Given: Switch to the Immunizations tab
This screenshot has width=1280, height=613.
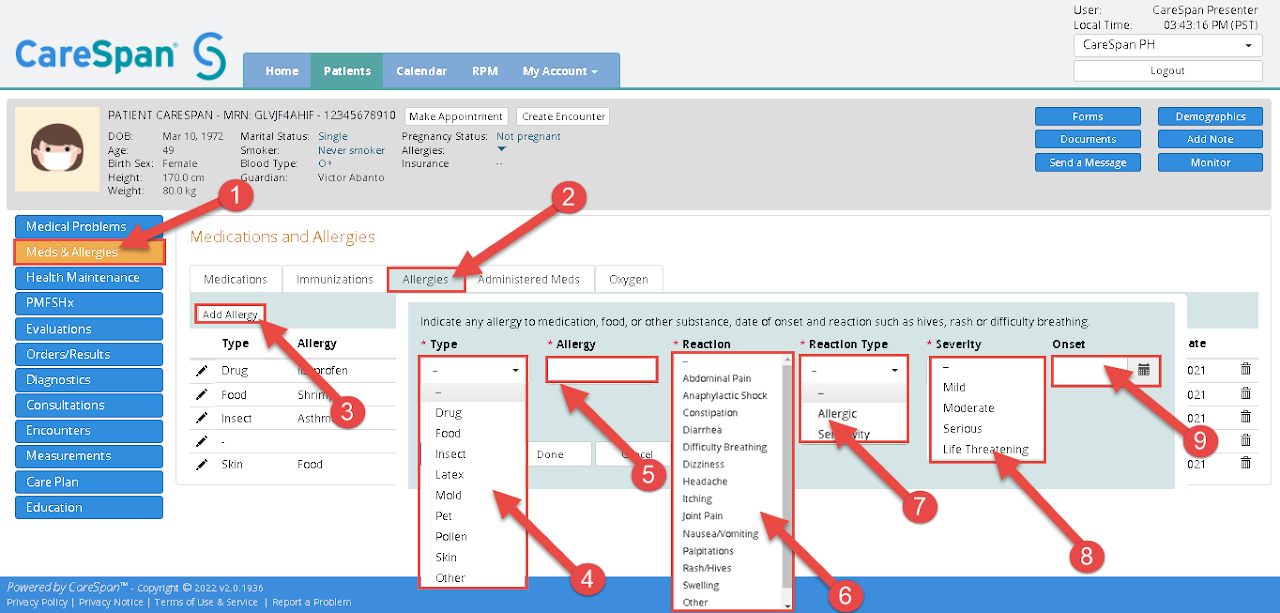Looking at the screenshot, I should (x=335, y=279).
